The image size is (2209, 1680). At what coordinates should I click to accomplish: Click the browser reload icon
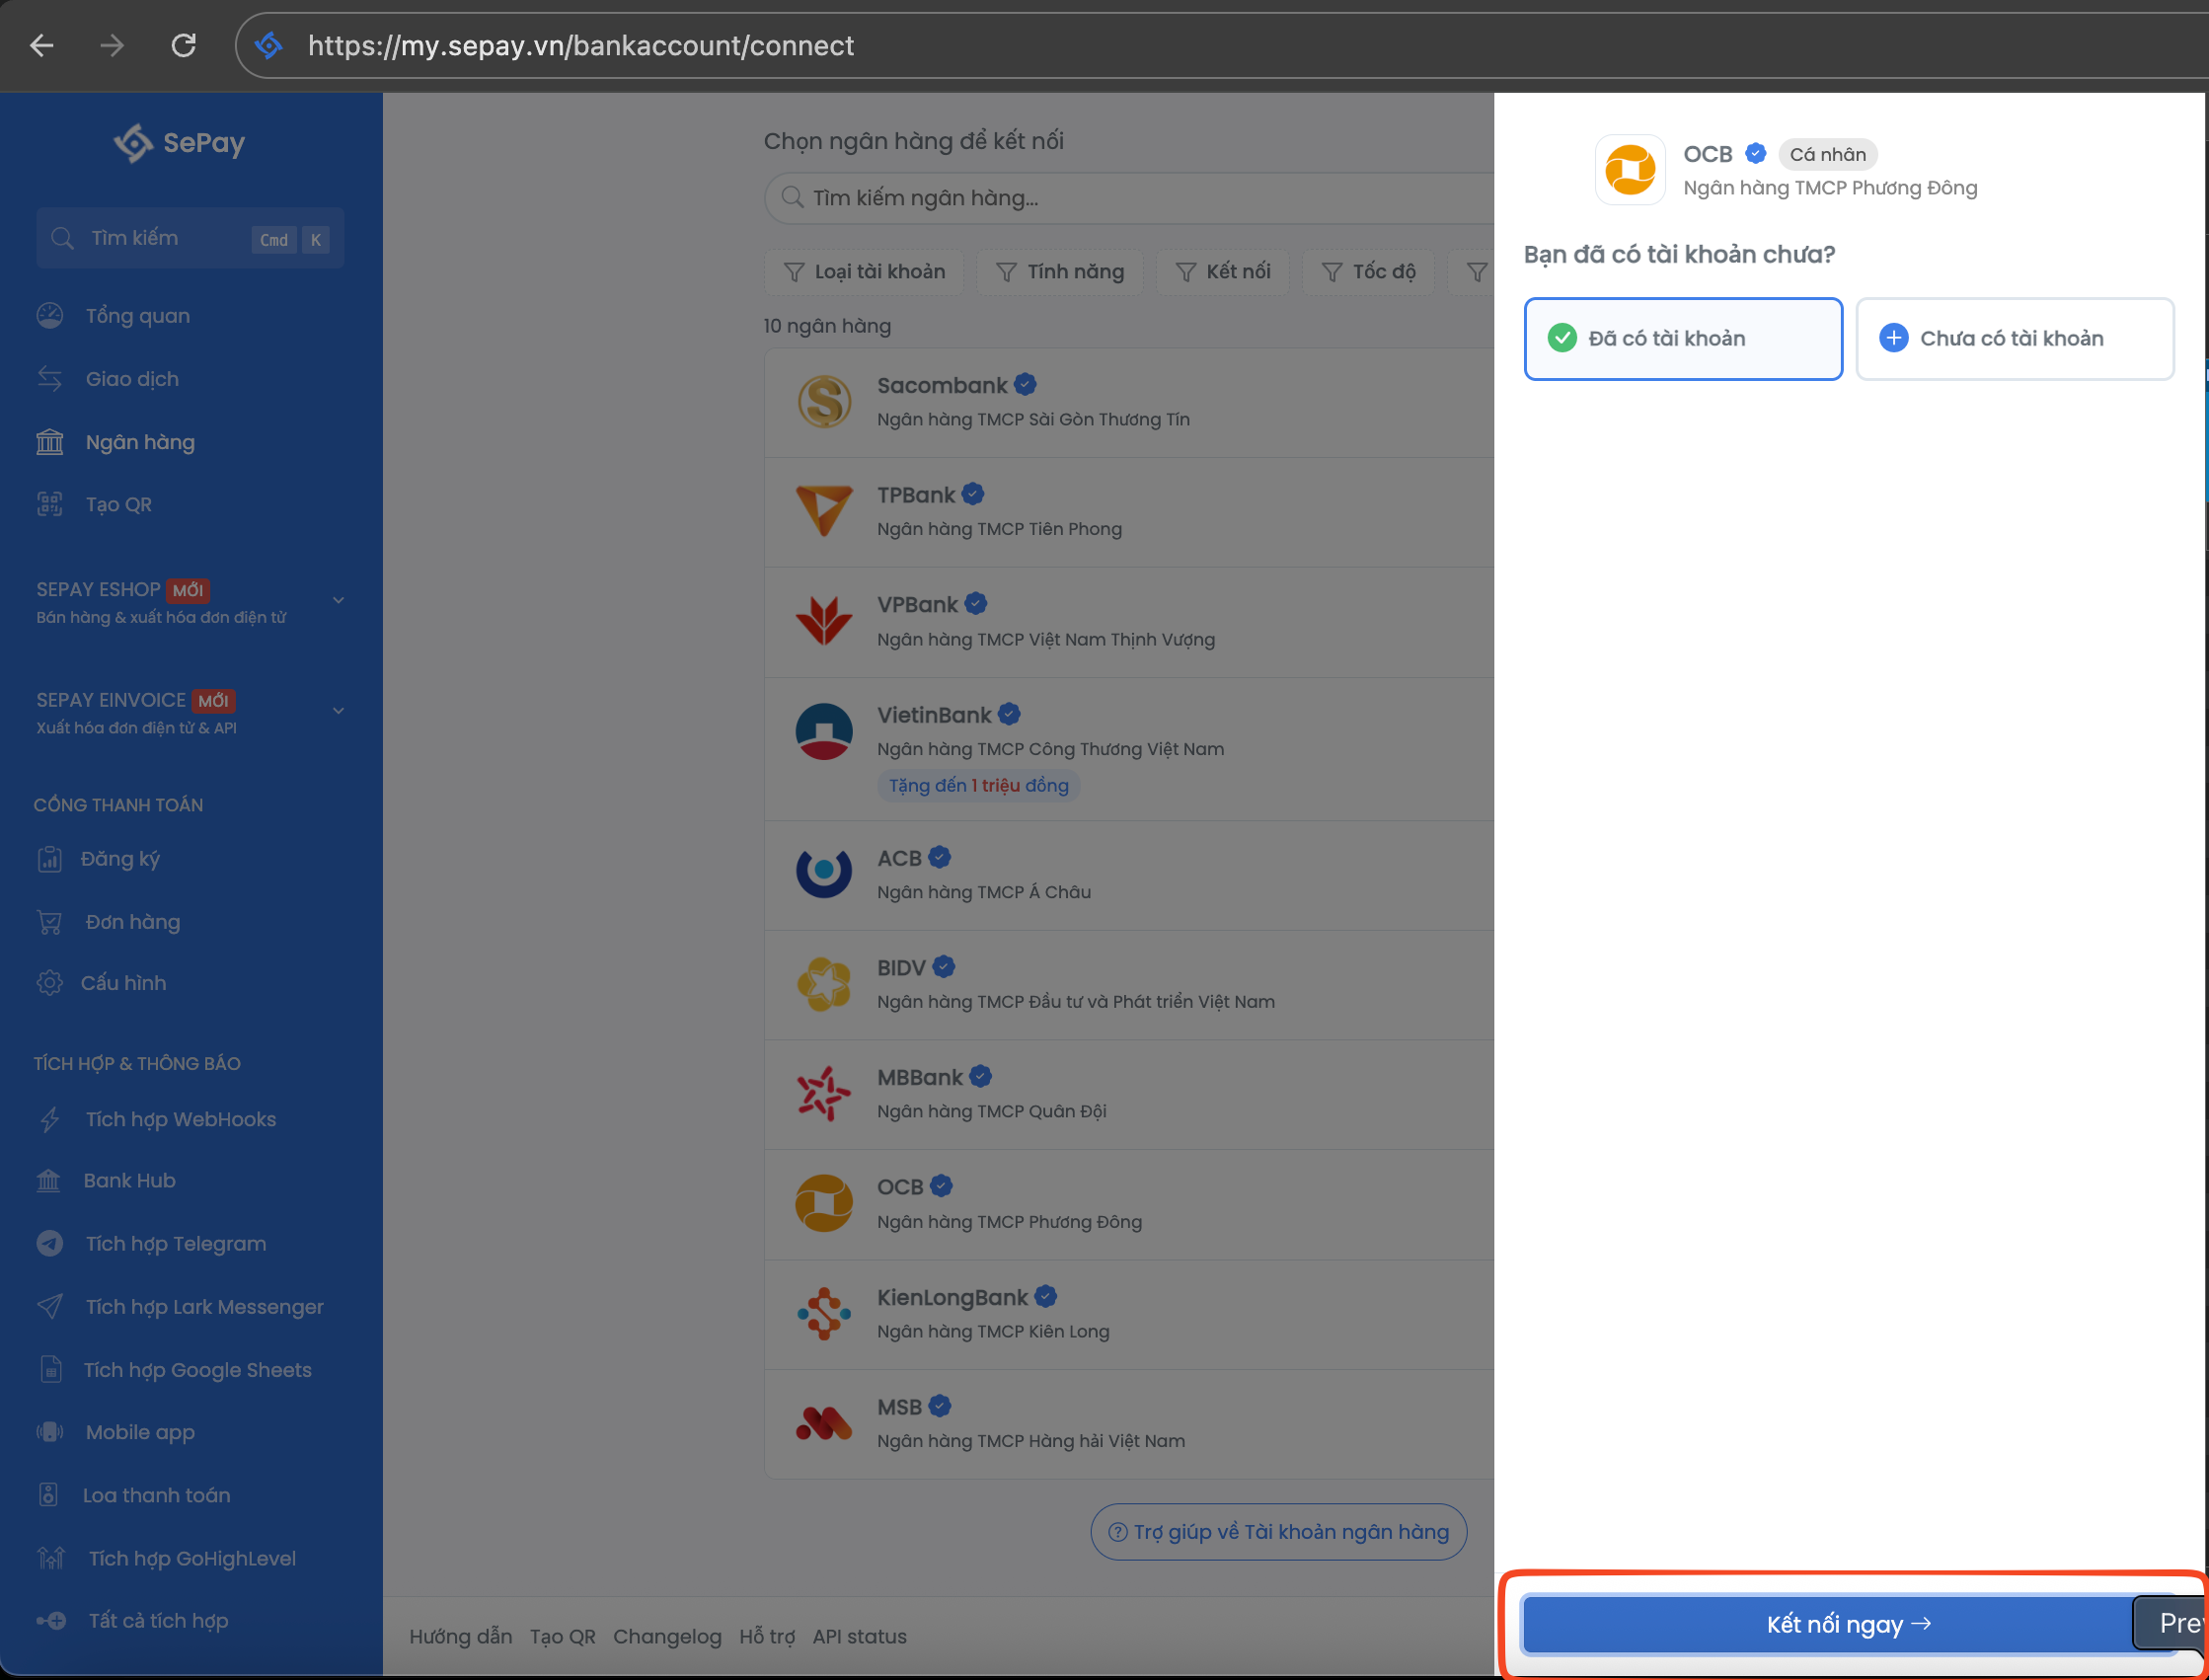click(183, 45)
